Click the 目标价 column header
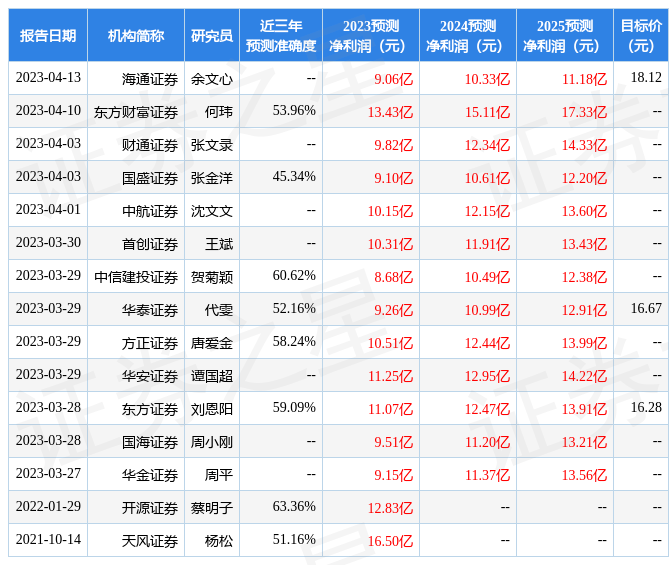Viewport: 669px width, 565px height. [640, 36]
